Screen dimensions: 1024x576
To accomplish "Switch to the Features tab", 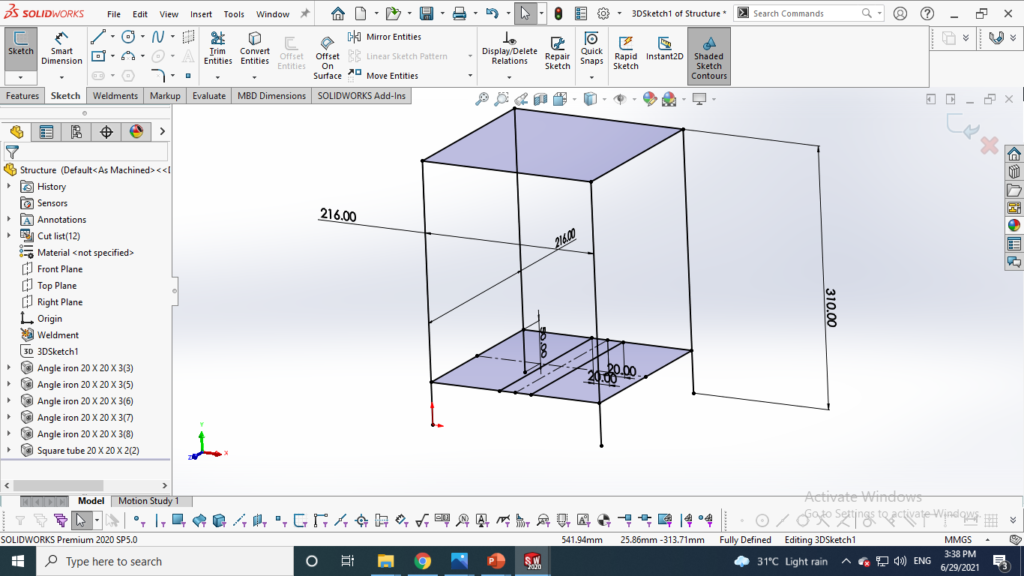I will [x=22, y=95].
